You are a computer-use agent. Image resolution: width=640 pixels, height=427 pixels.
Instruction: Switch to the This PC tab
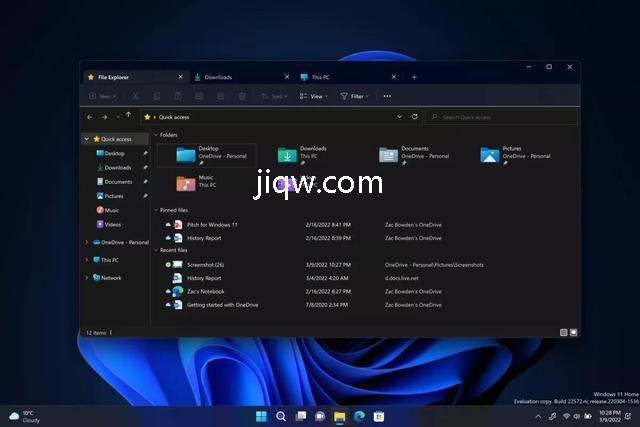tap(320, 77)
